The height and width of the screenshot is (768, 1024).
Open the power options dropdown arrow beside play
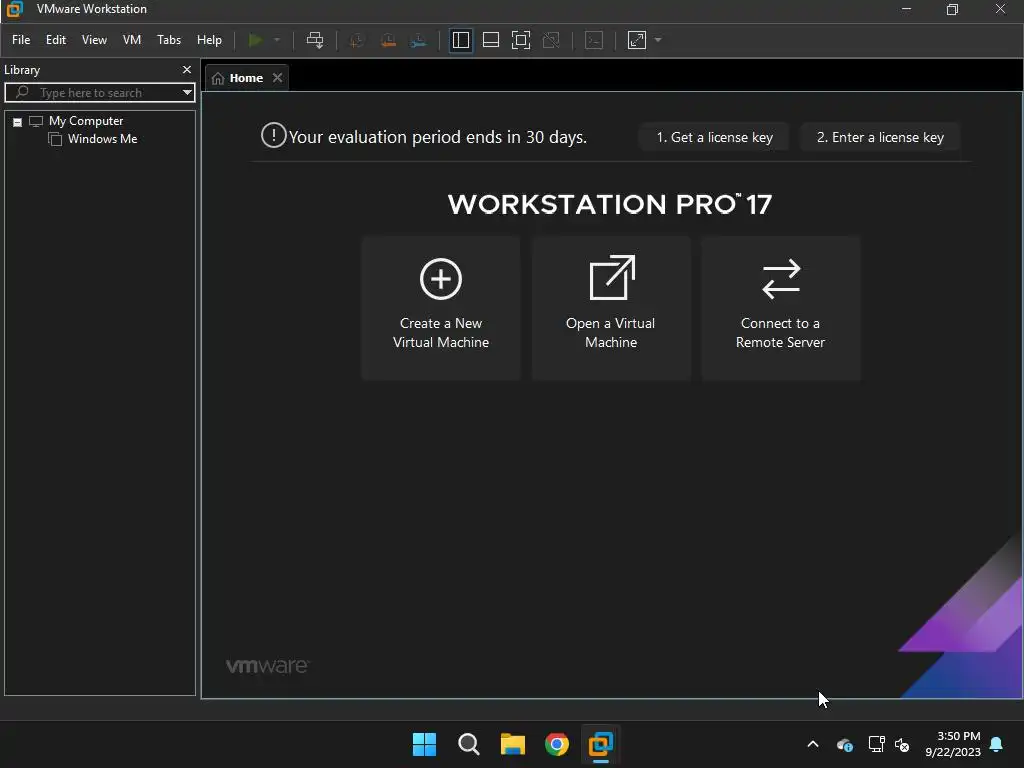pyautogui.click(x=277, y=40)
